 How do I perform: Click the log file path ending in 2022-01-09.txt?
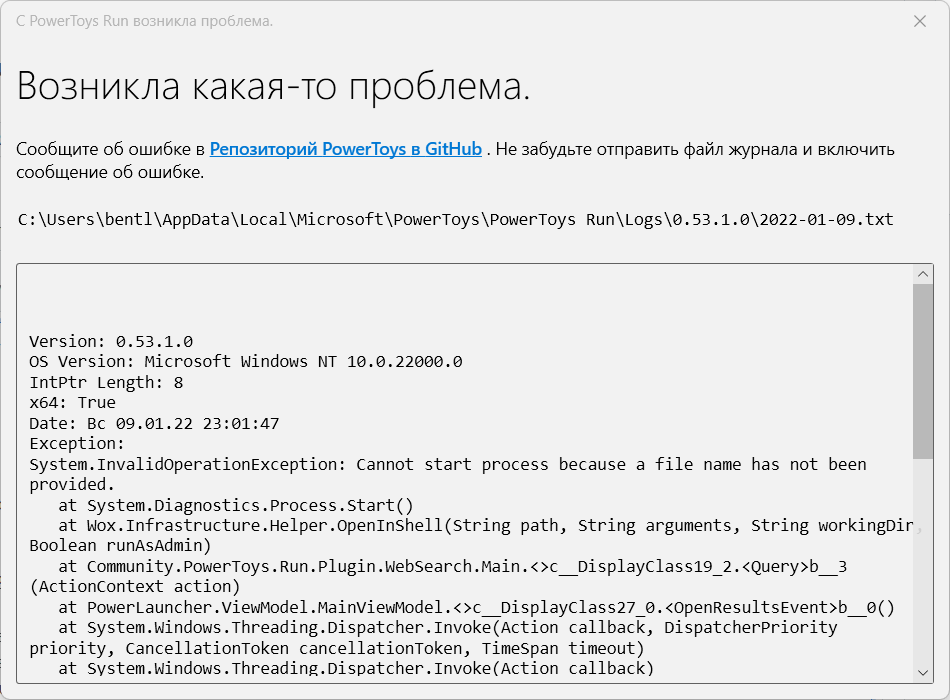click(x=456, y=219)
